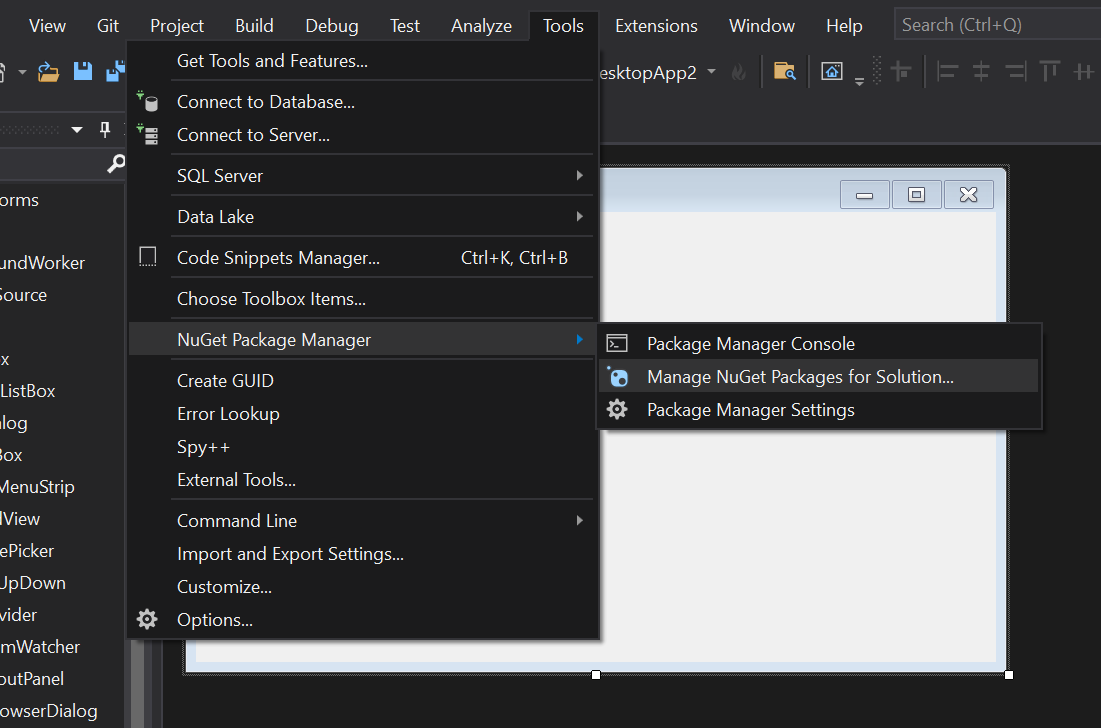Image resolution: width=1101 pixels, height=728 pixels.
Task: Click the Toolbox search magnifier icon
Action: coord(116,164)
